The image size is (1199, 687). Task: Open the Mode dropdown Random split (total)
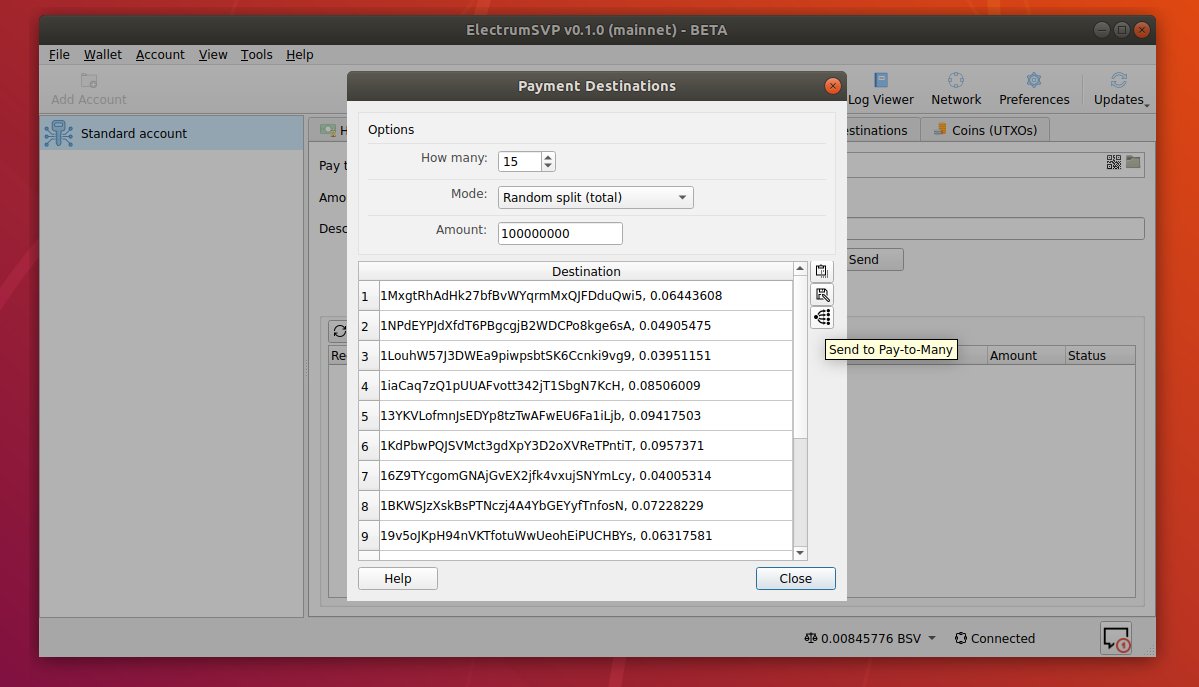(x=595, y=197)
